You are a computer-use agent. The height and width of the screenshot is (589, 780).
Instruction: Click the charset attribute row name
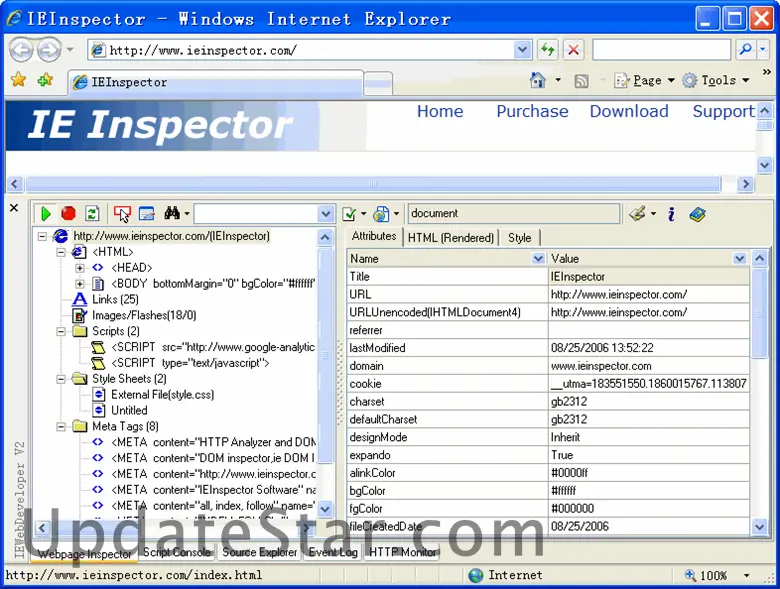(367, 401)
